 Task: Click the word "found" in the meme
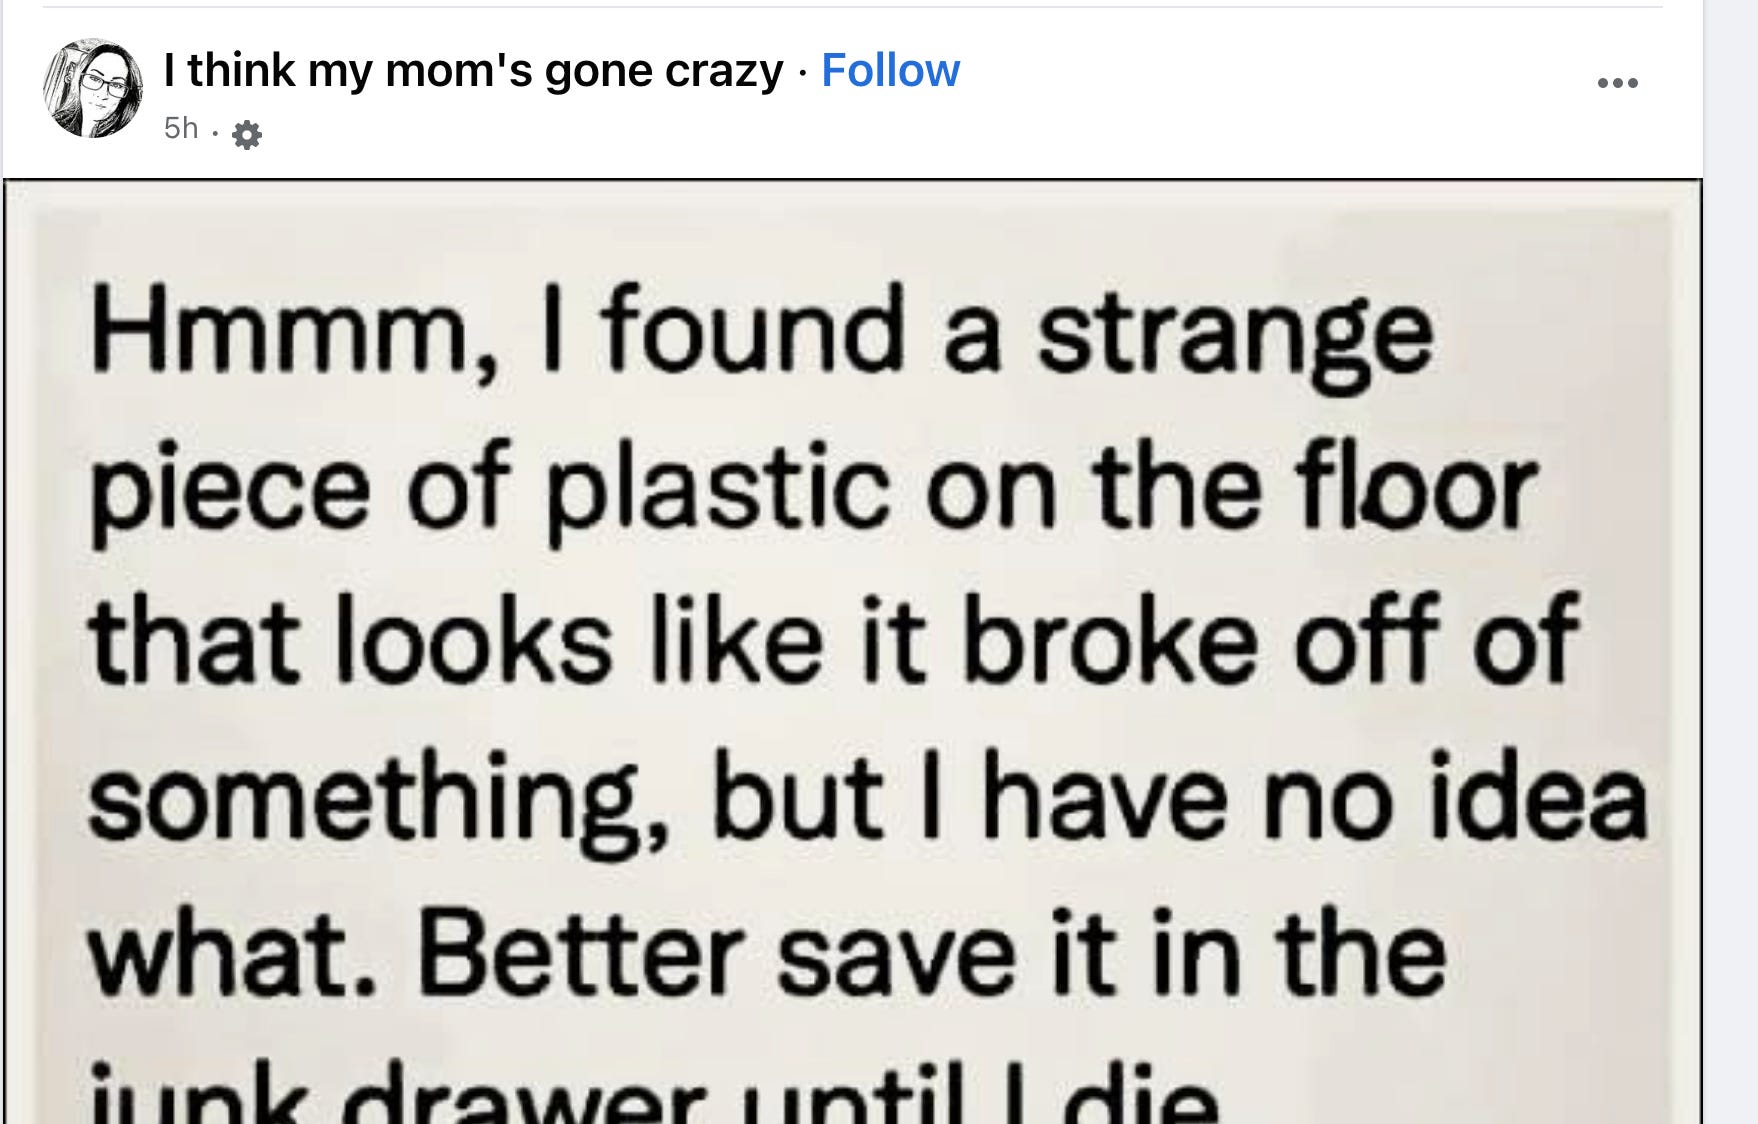coord(750,330)
